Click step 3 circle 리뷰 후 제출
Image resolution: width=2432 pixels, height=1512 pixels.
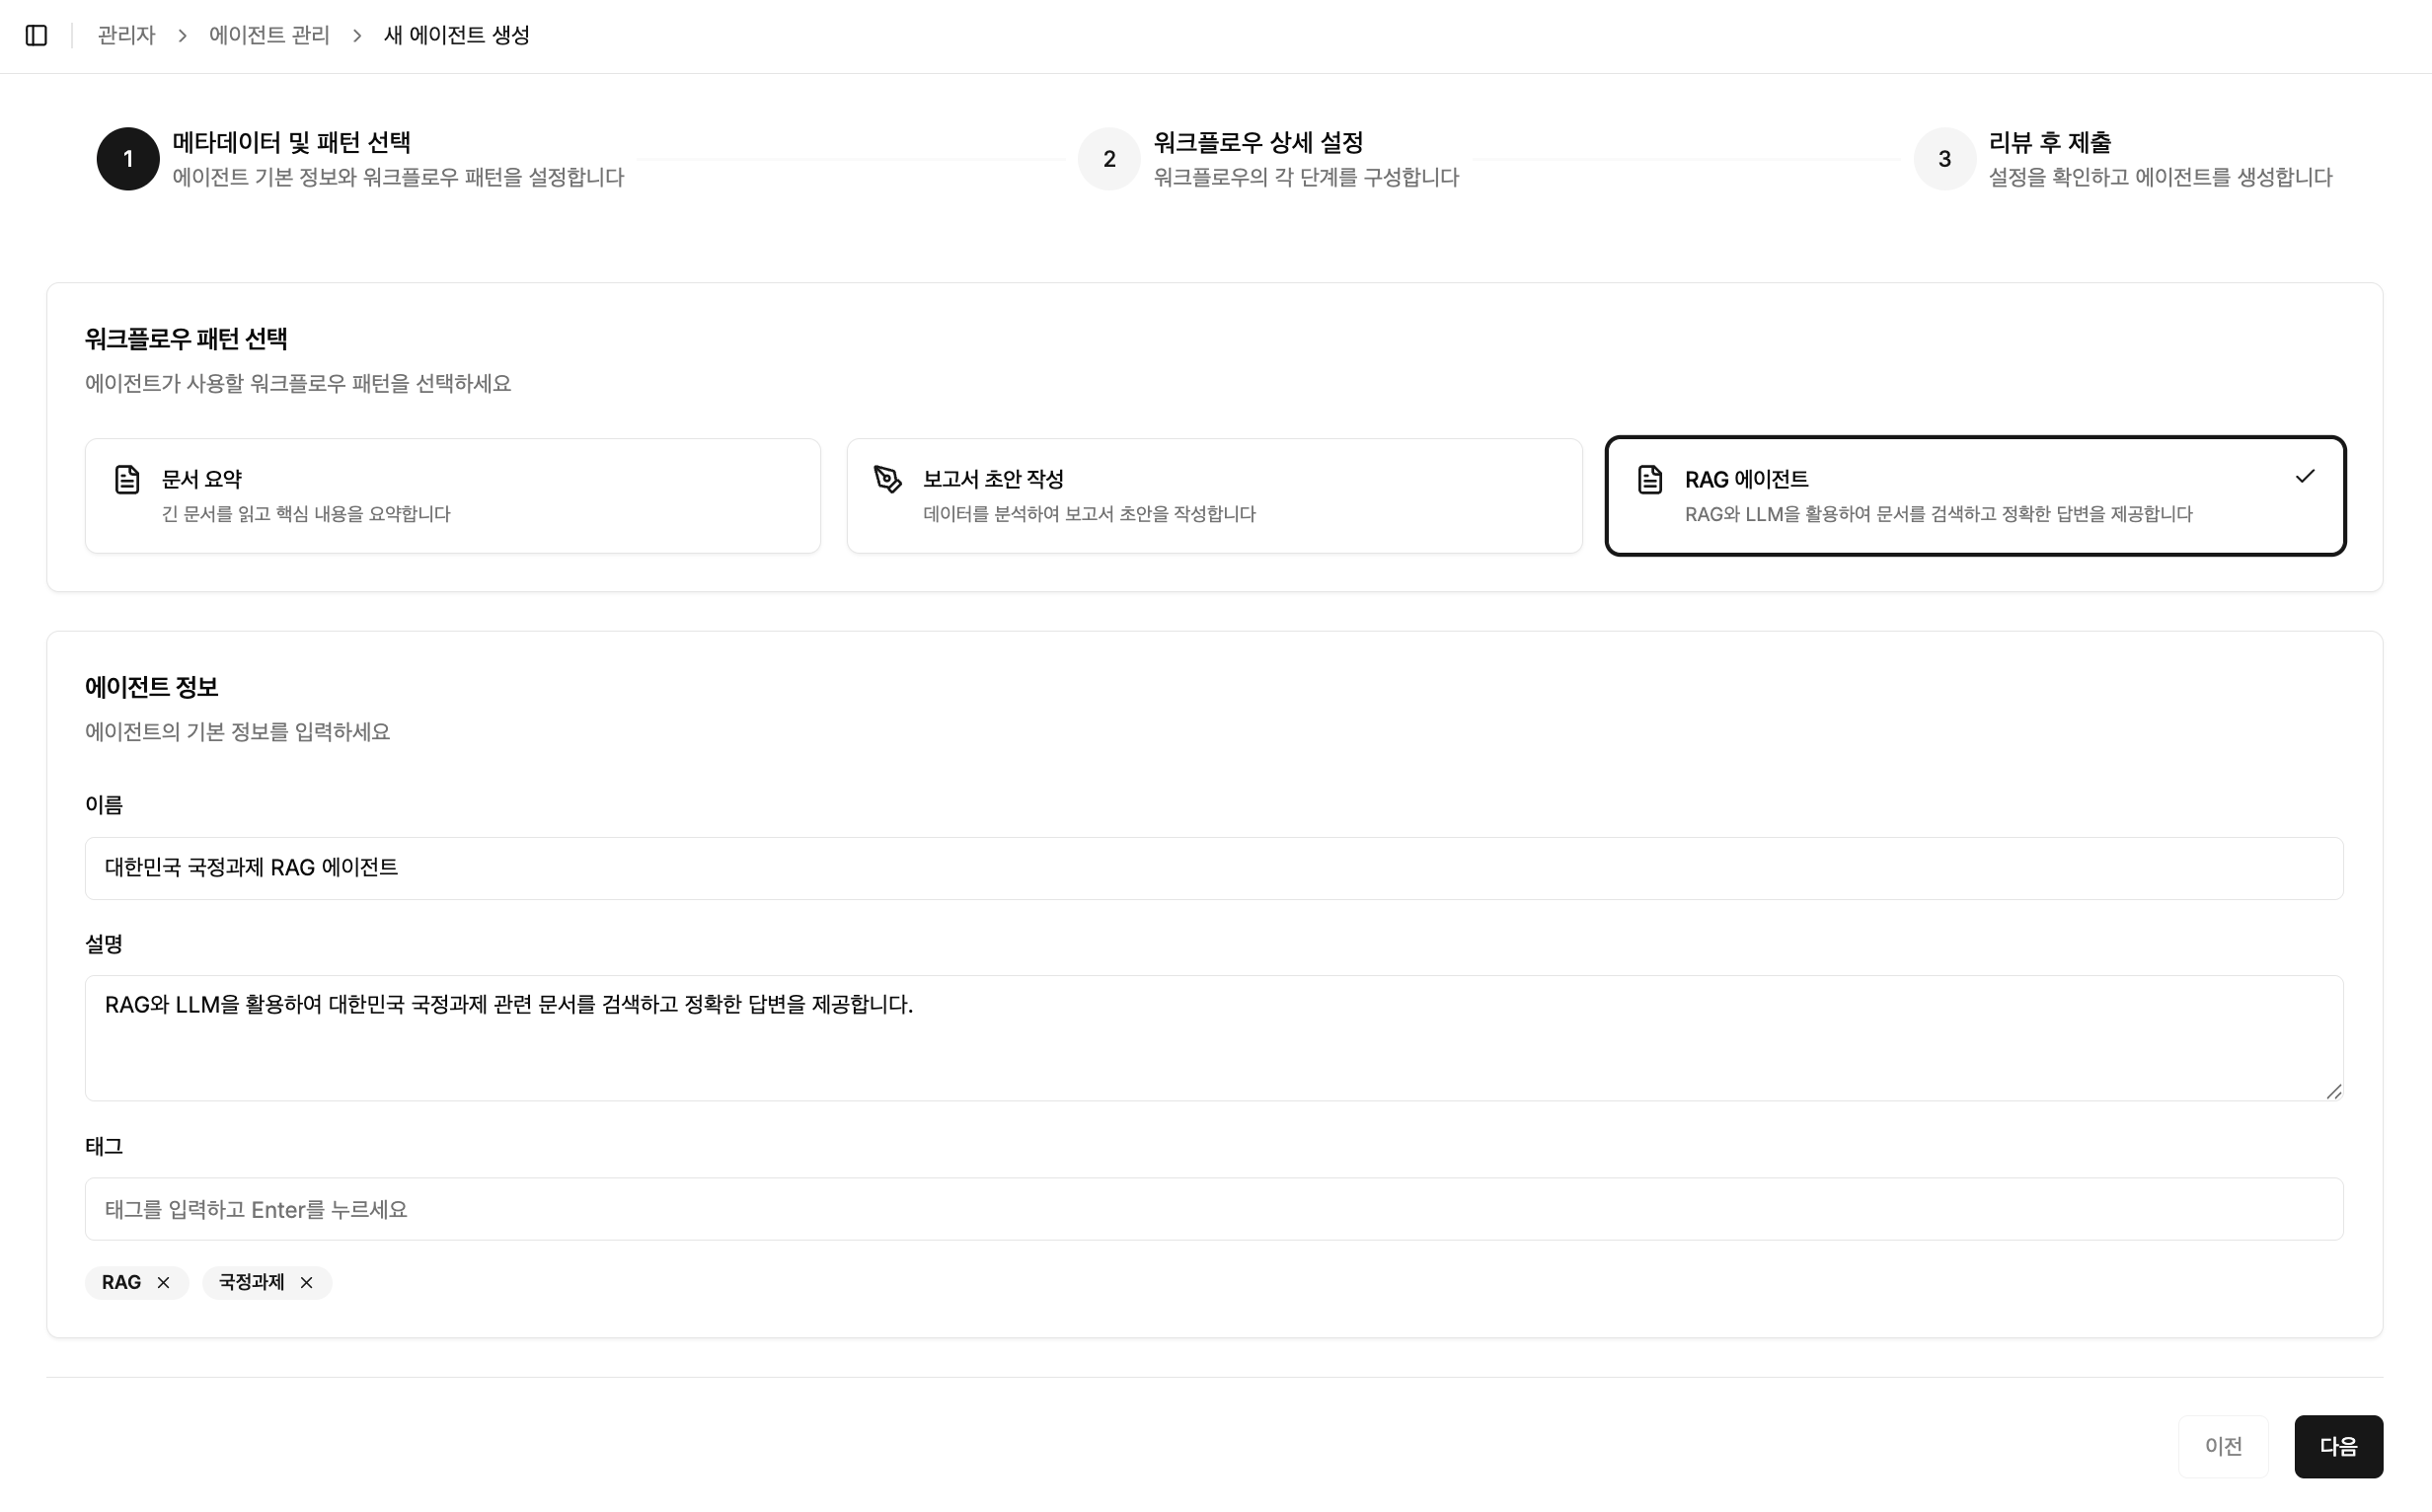[1945, 159]
